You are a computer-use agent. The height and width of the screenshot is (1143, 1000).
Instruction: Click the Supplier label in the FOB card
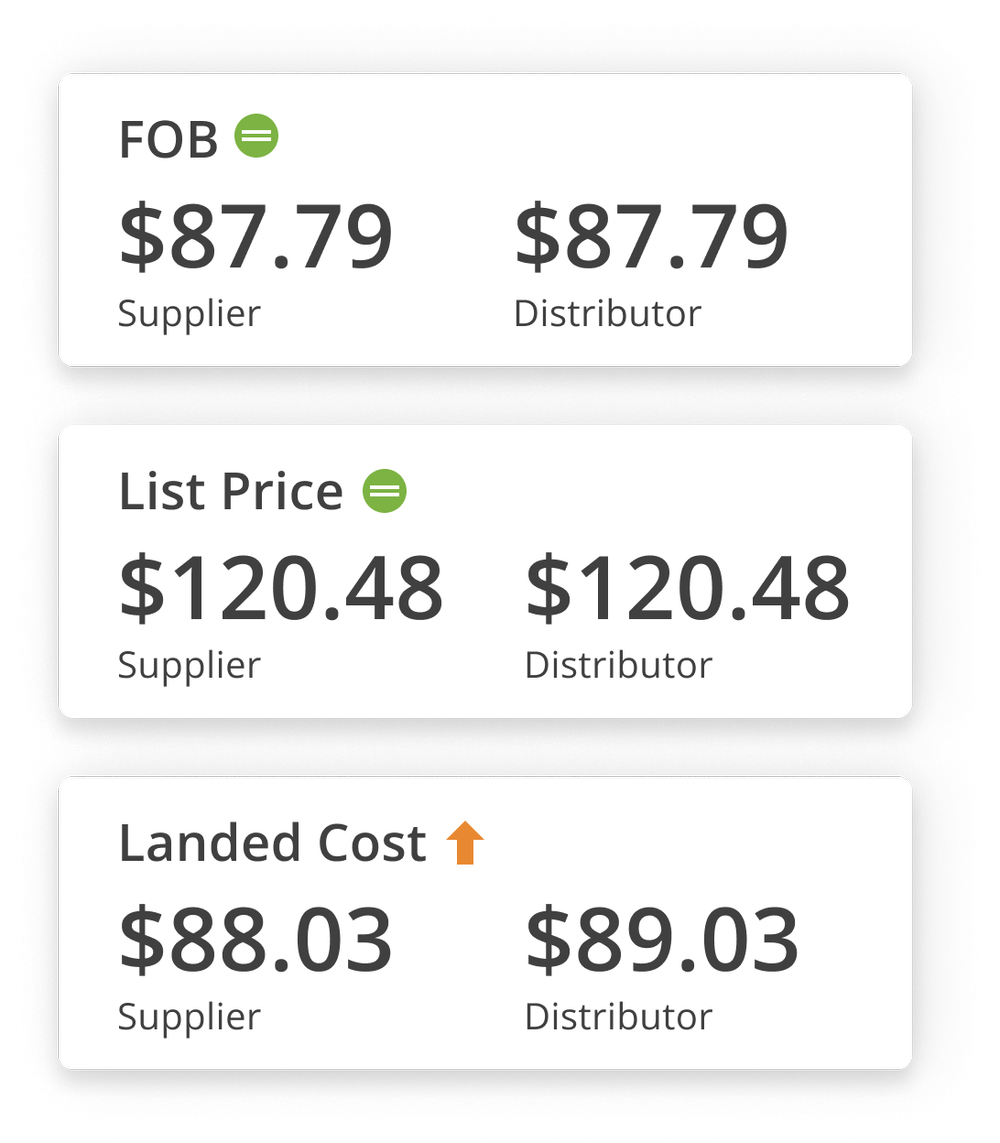(x=189, y=313)
